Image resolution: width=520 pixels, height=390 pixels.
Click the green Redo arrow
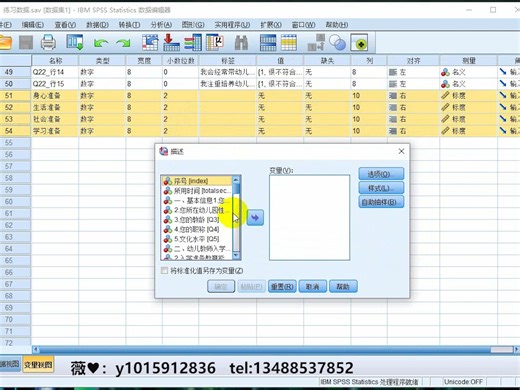point(123,43)
